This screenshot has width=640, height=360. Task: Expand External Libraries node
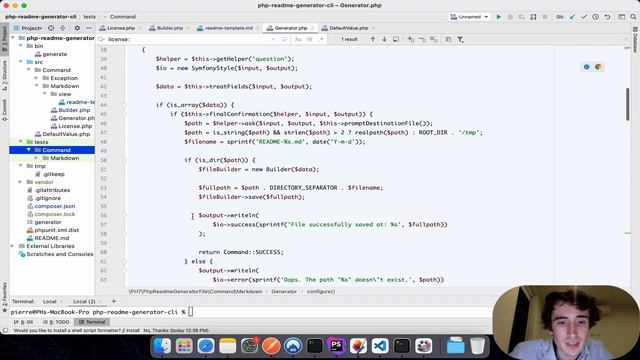pyautogui.click(x=13, y=246)
